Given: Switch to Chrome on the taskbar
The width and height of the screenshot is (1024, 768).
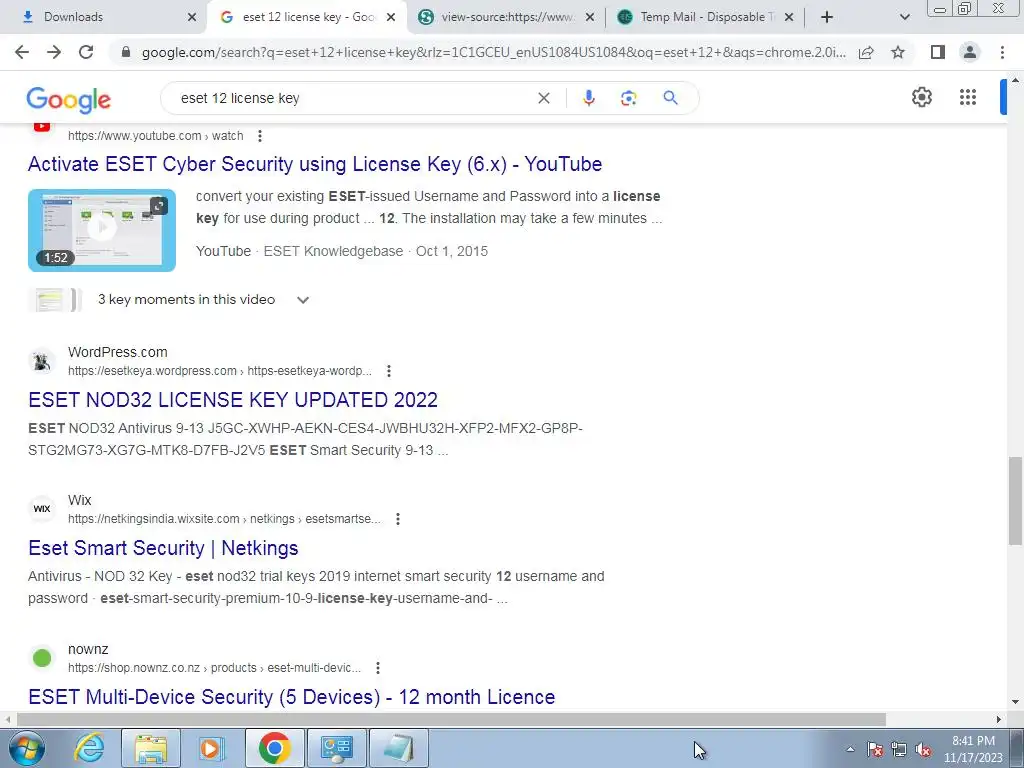Looking at the screenshot, I should (274, 748).
